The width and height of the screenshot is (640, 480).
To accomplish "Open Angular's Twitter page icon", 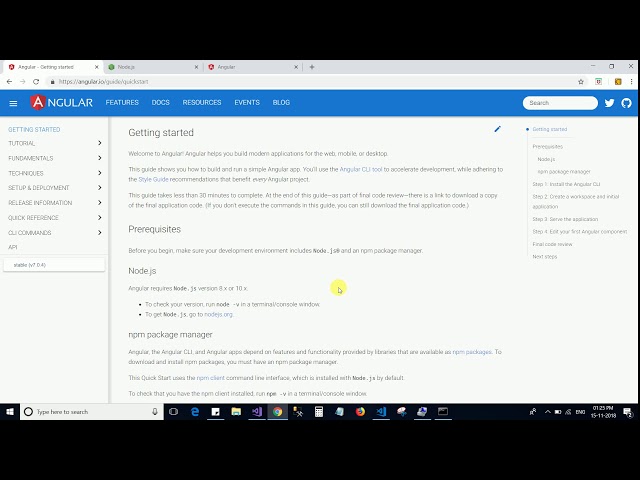I will coord(609,103).
